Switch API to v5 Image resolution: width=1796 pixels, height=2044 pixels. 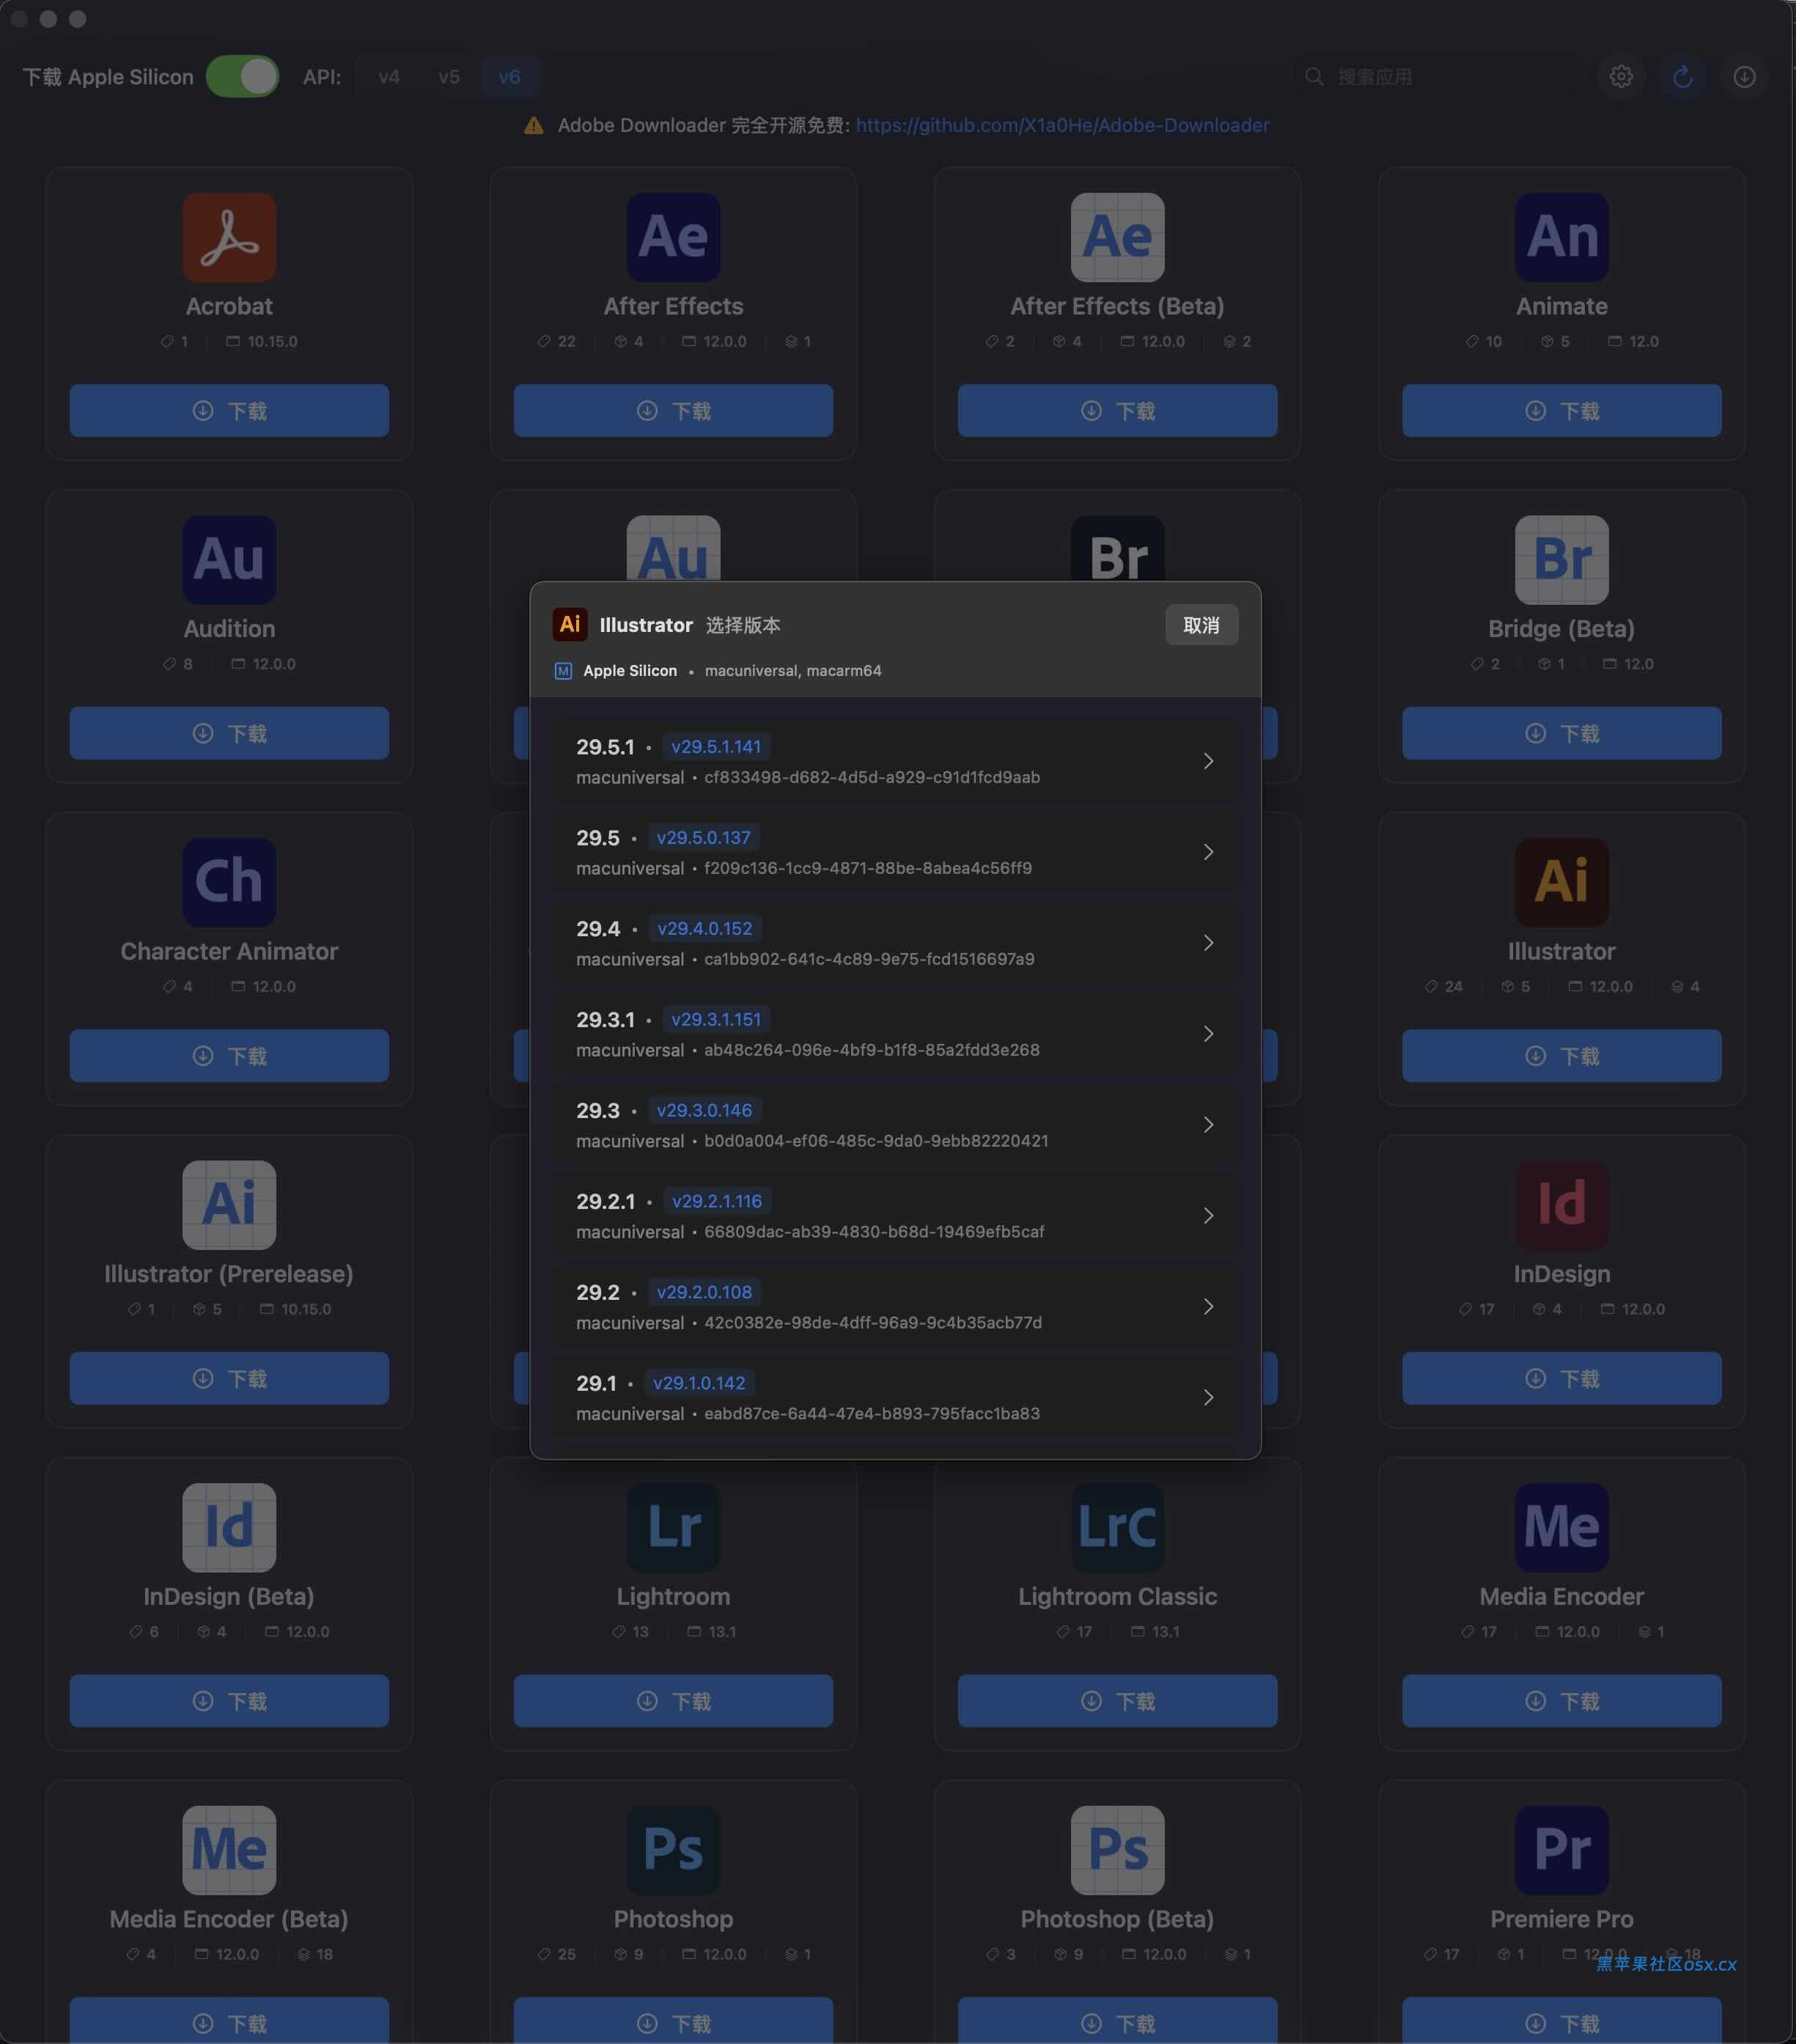coord(449,77)
